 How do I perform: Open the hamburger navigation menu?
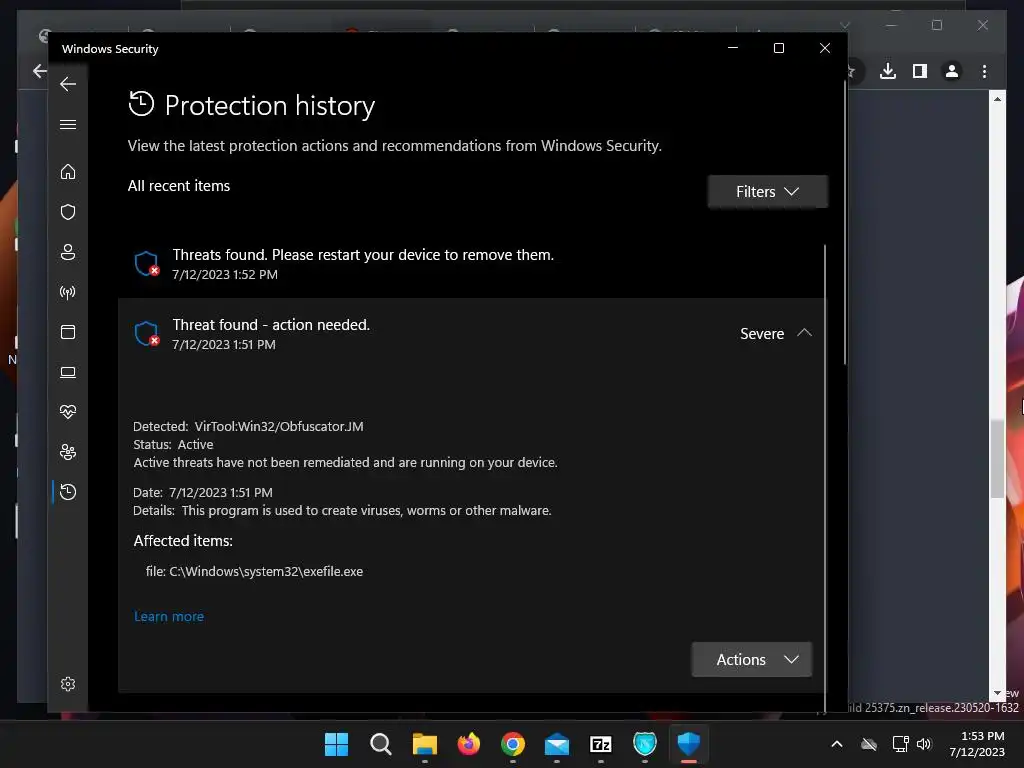coord(68,125)
